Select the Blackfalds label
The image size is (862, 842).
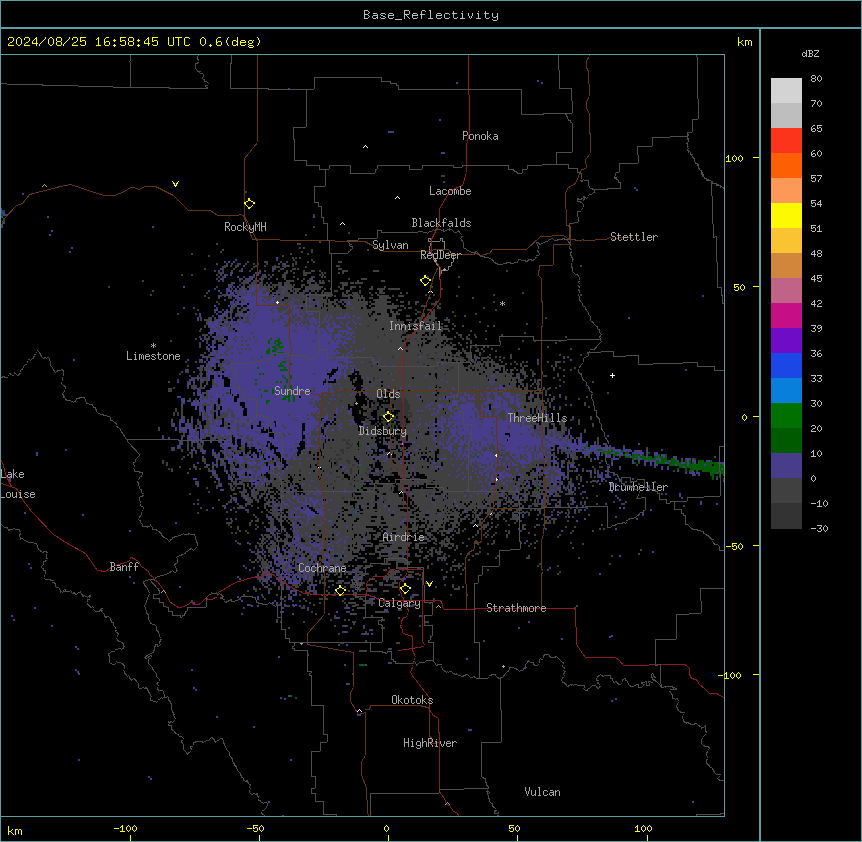pos(441,223)
